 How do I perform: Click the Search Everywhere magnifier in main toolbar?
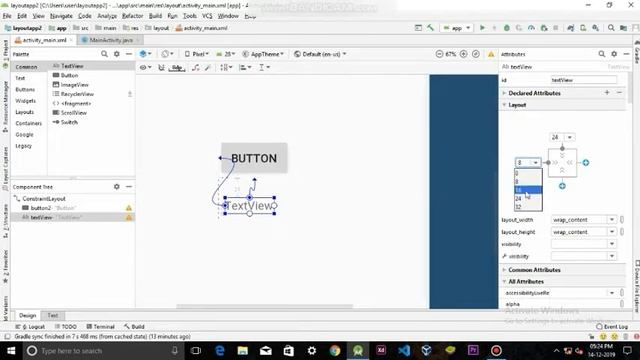611,28
